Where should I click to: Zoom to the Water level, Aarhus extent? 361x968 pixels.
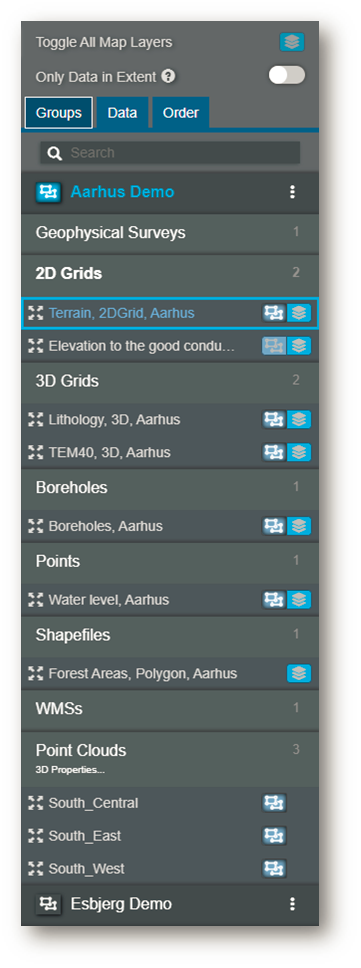36,599
